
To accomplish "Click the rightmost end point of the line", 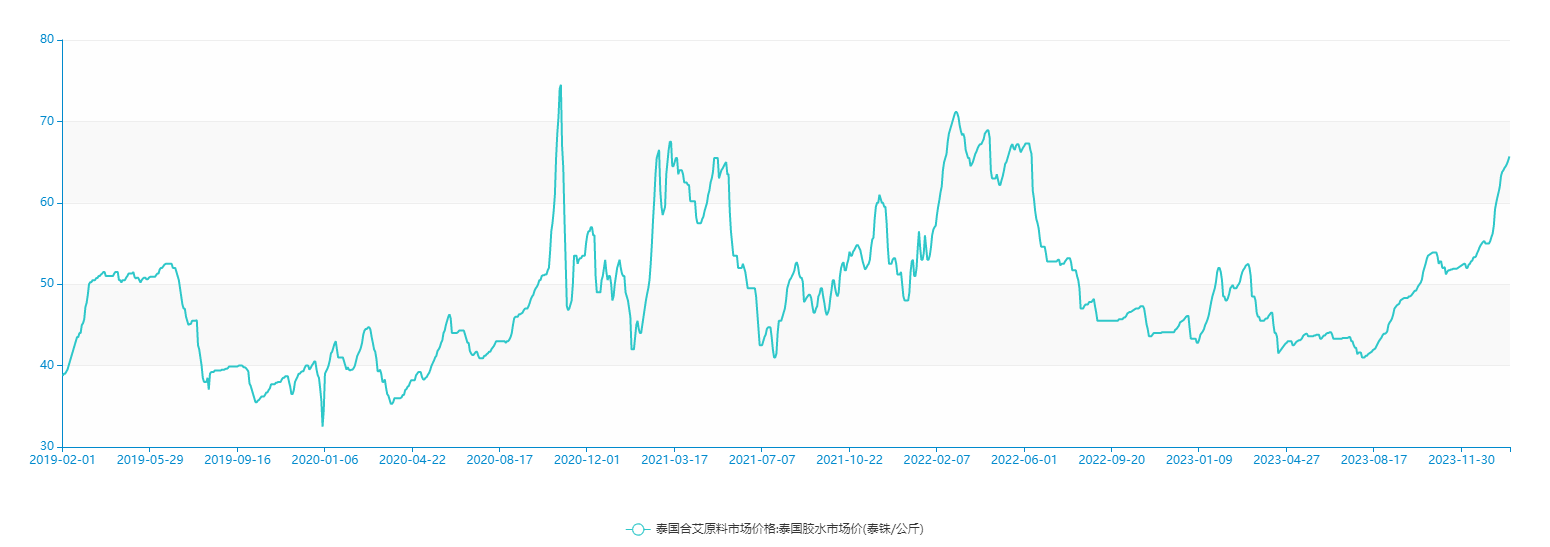I will click(1509, 157).
